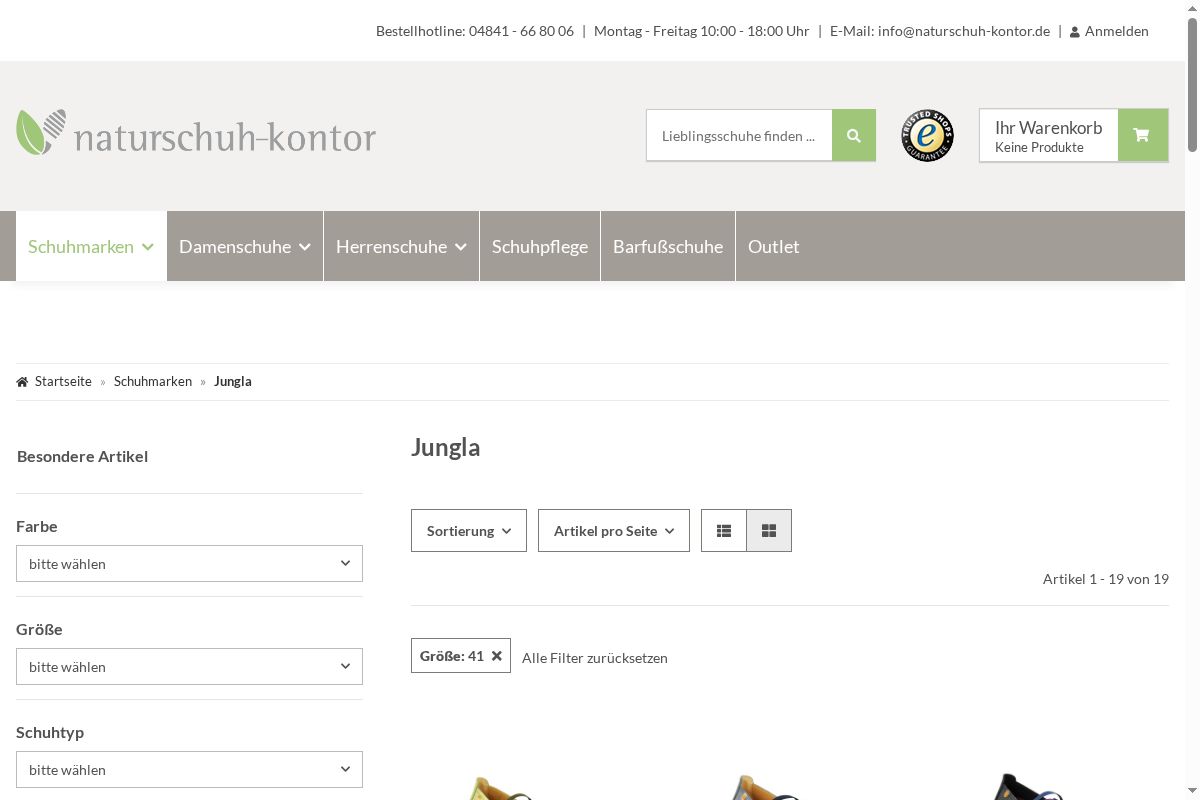
Task: Click the Startseite breadcrumb link
Action: coord(63,382)
